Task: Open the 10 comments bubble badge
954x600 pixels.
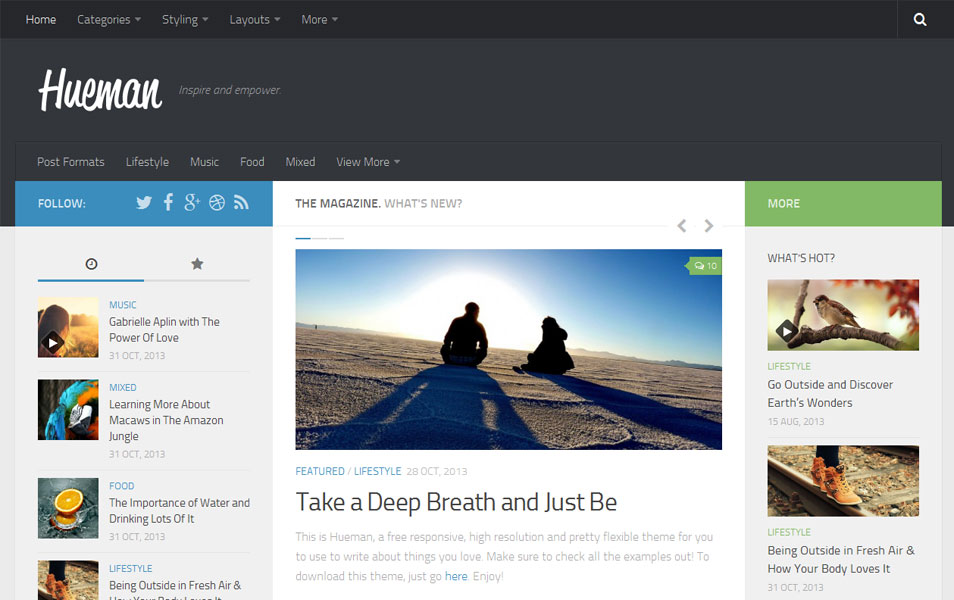Action: 705,266
